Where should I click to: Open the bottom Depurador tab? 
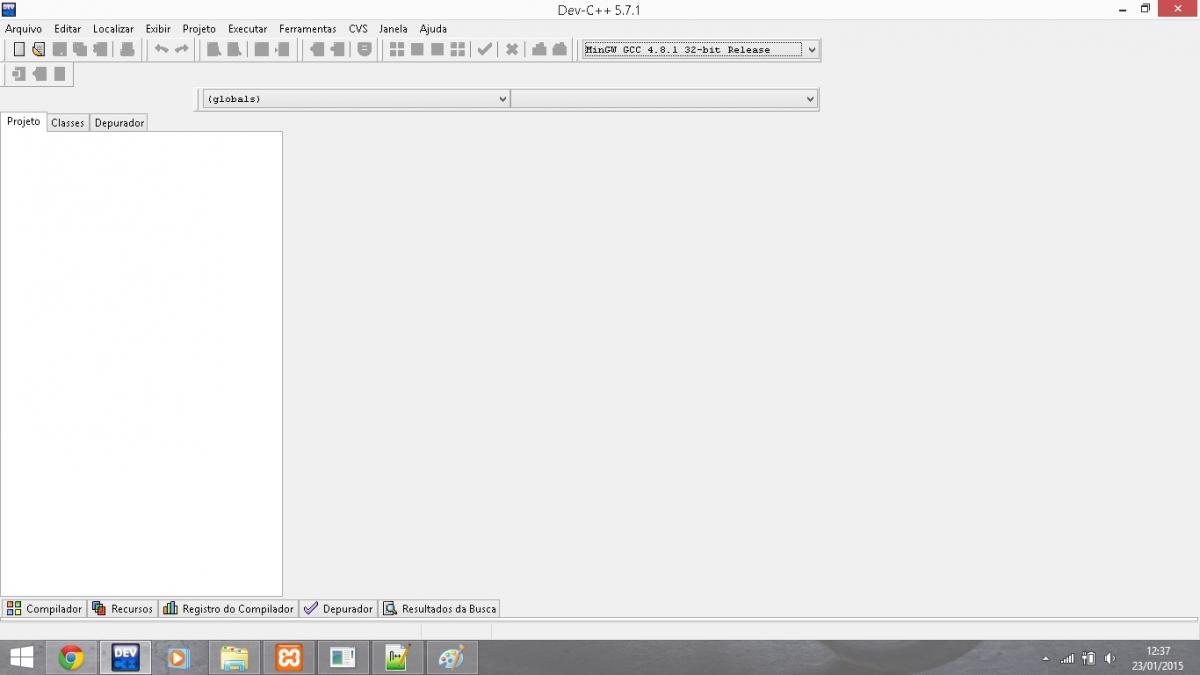pos(339,608)
